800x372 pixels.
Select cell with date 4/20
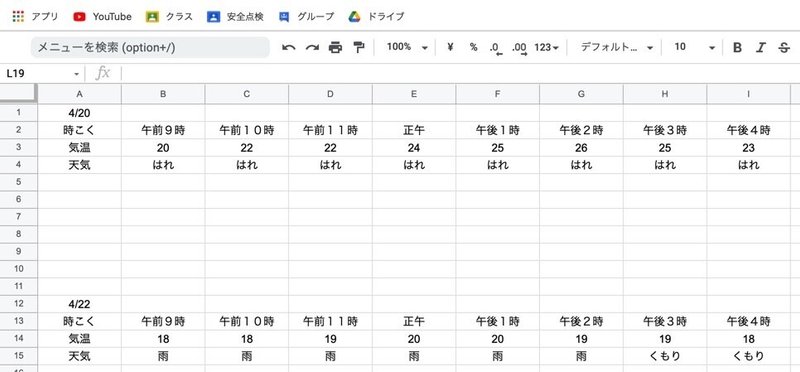[80, 113]
